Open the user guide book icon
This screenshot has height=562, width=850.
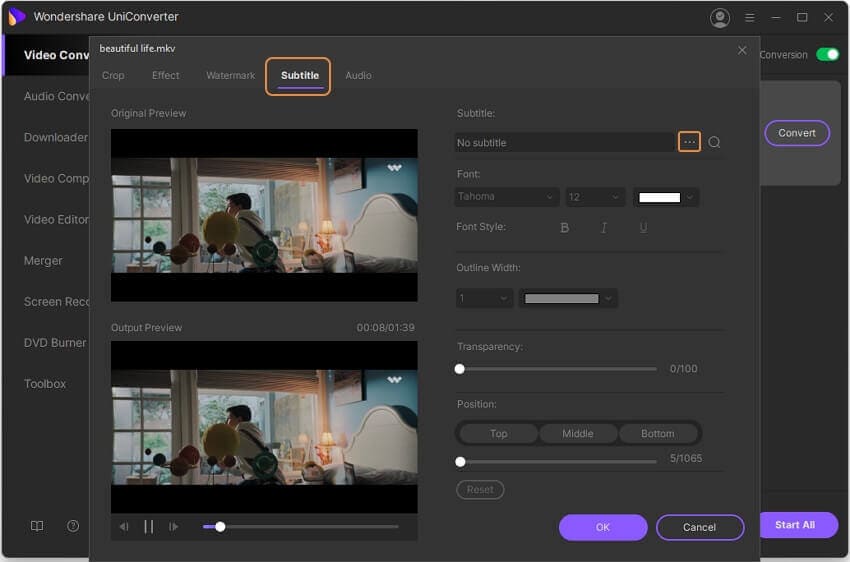[x=37, y=526]
